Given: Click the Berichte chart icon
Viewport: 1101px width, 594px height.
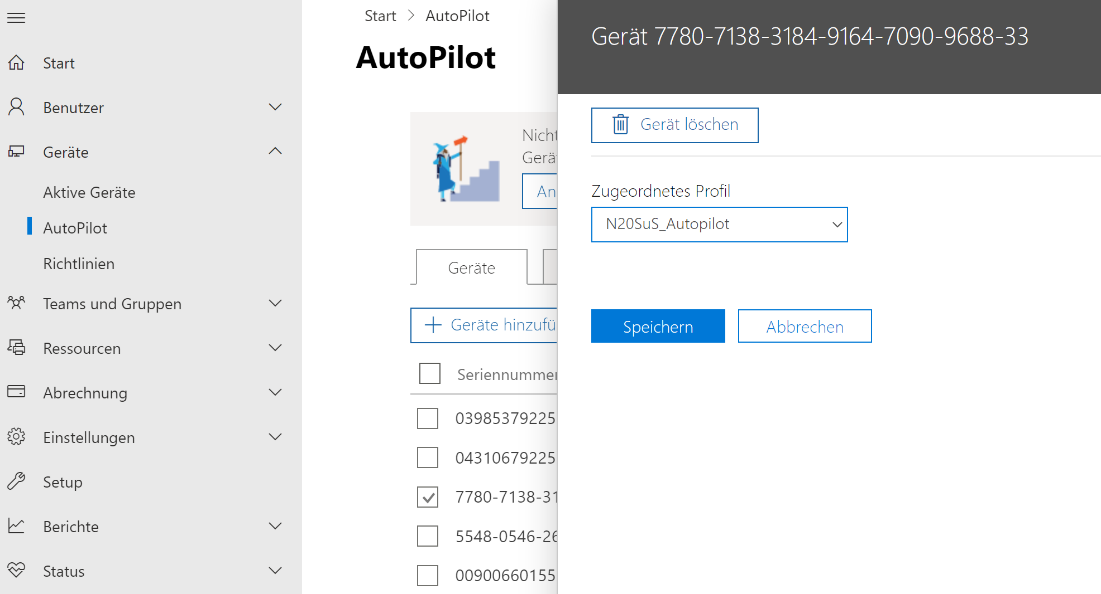Looking at the screenshot, I should click(x=16, y=526).
